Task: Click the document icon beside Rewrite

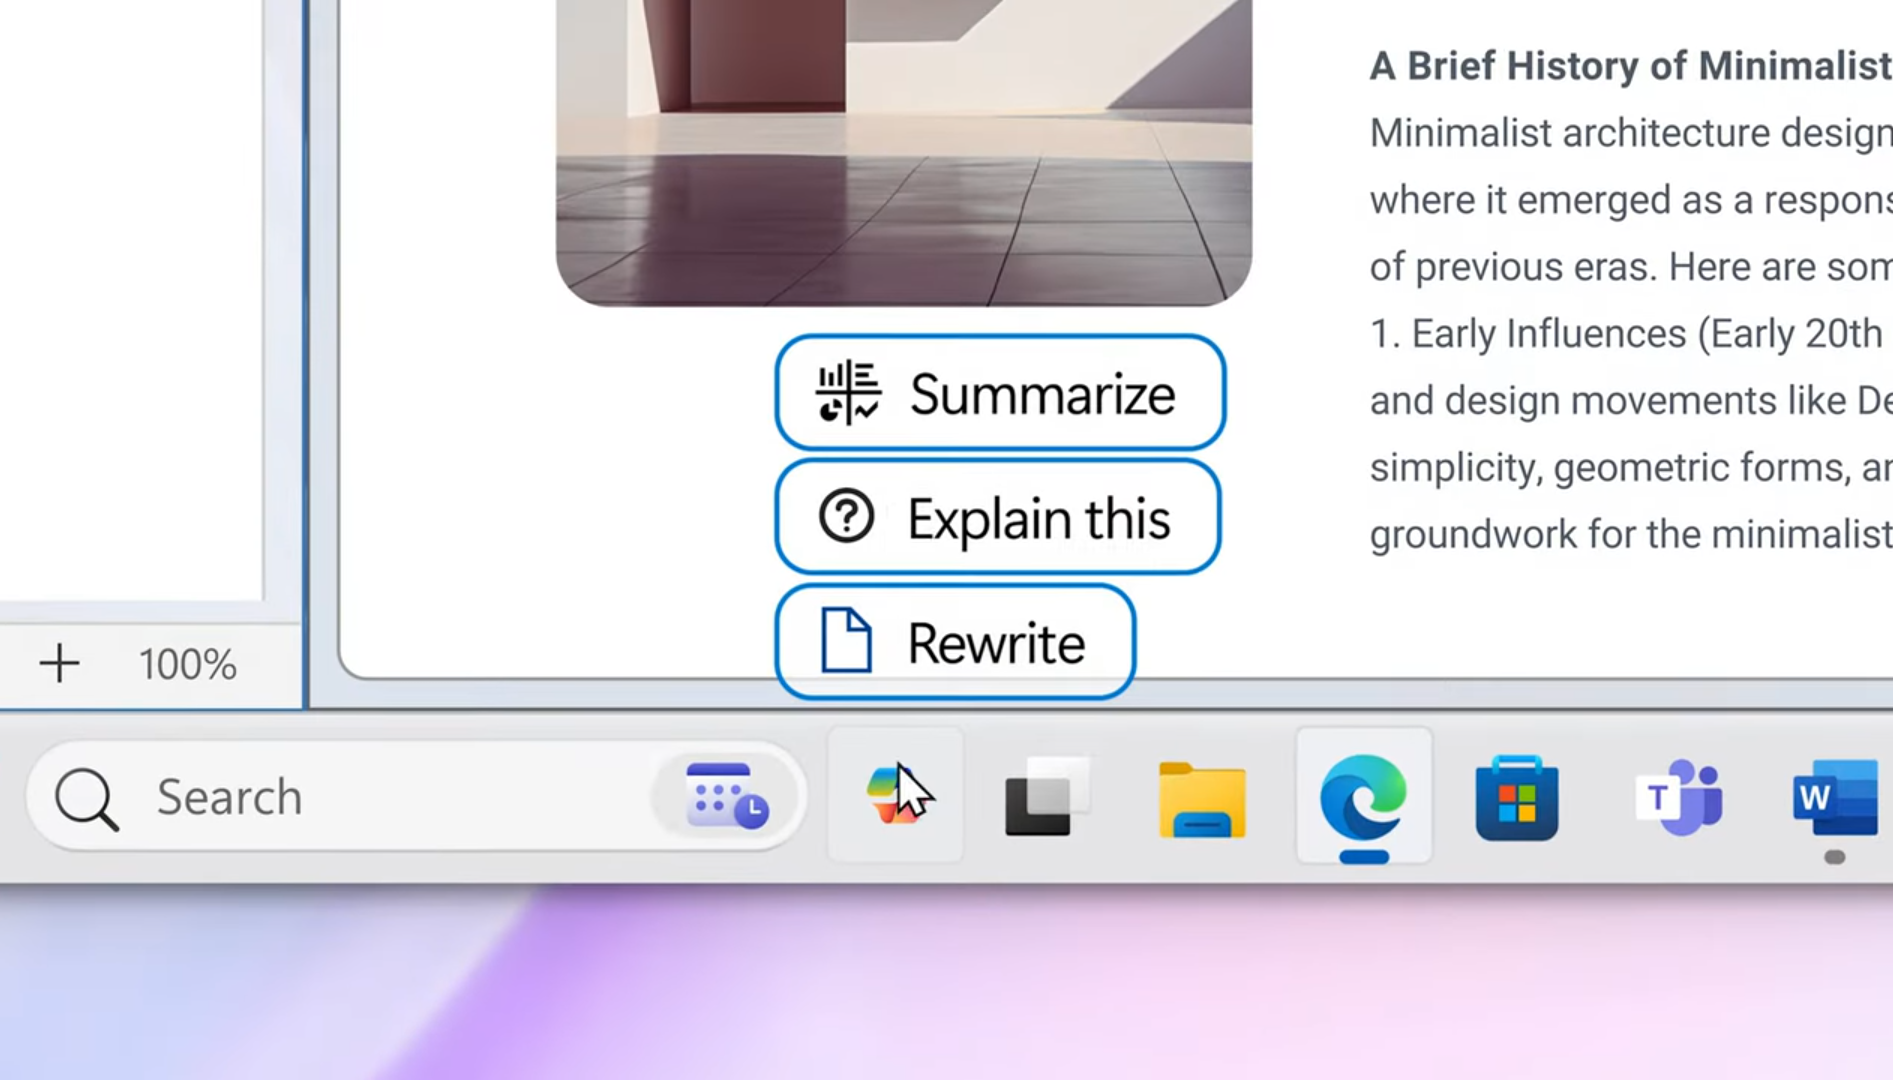Action: click(846, 640)
